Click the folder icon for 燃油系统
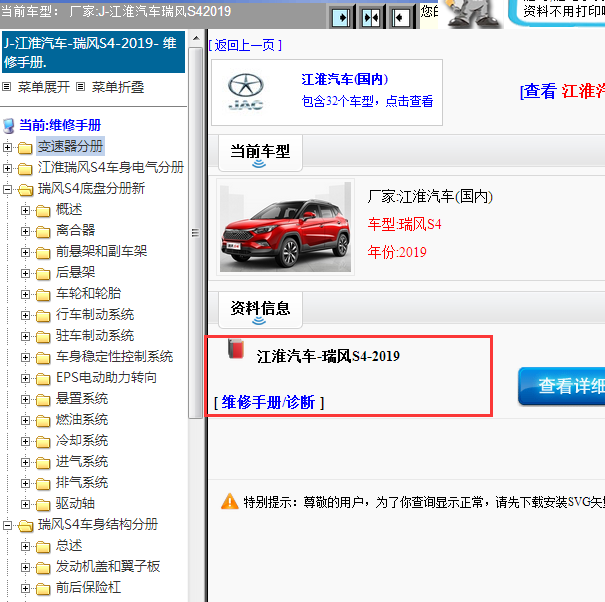The height and width of the screenshot is (602, 605). click(x=43, y=421)
